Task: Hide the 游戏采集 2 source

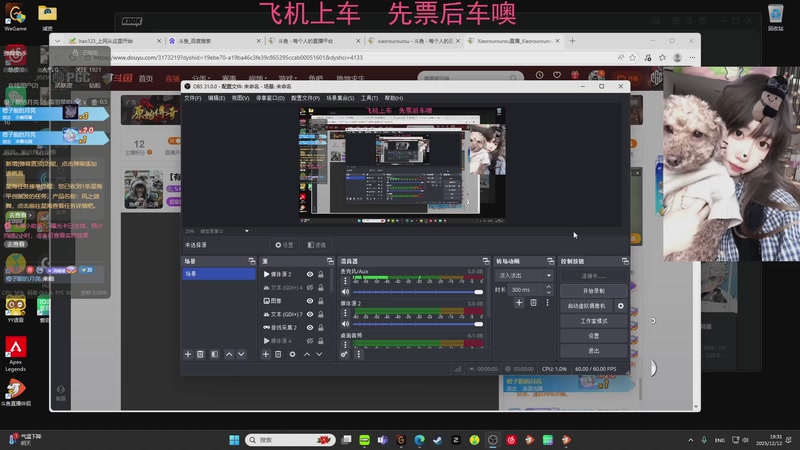Action: (310, 328)
